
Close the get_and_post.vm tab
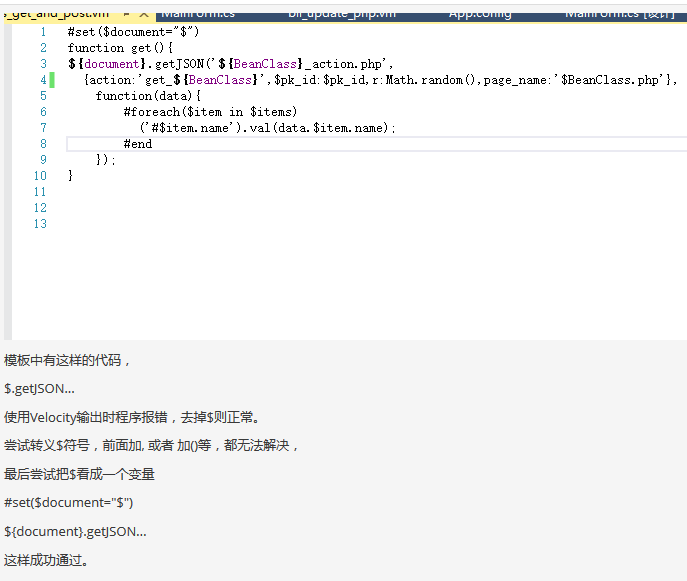(144, 14)
